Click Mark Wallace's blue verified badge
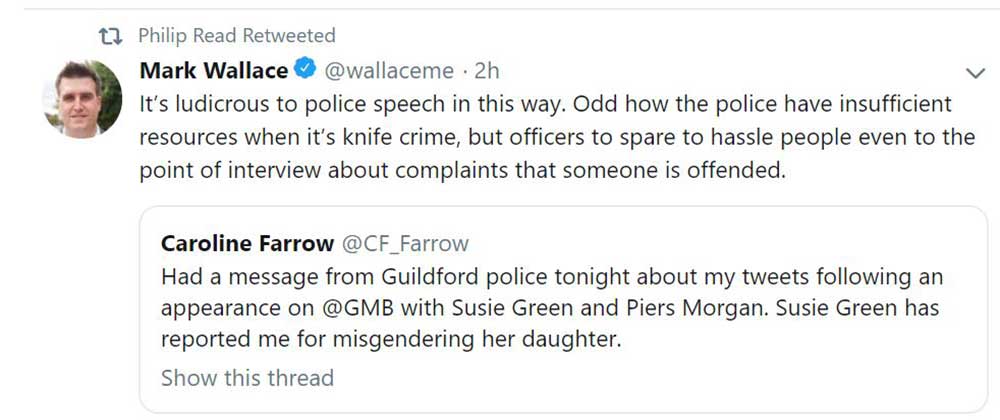This screenshot has height=420, width=1000. pyautogui.click(x=305, y=71)
